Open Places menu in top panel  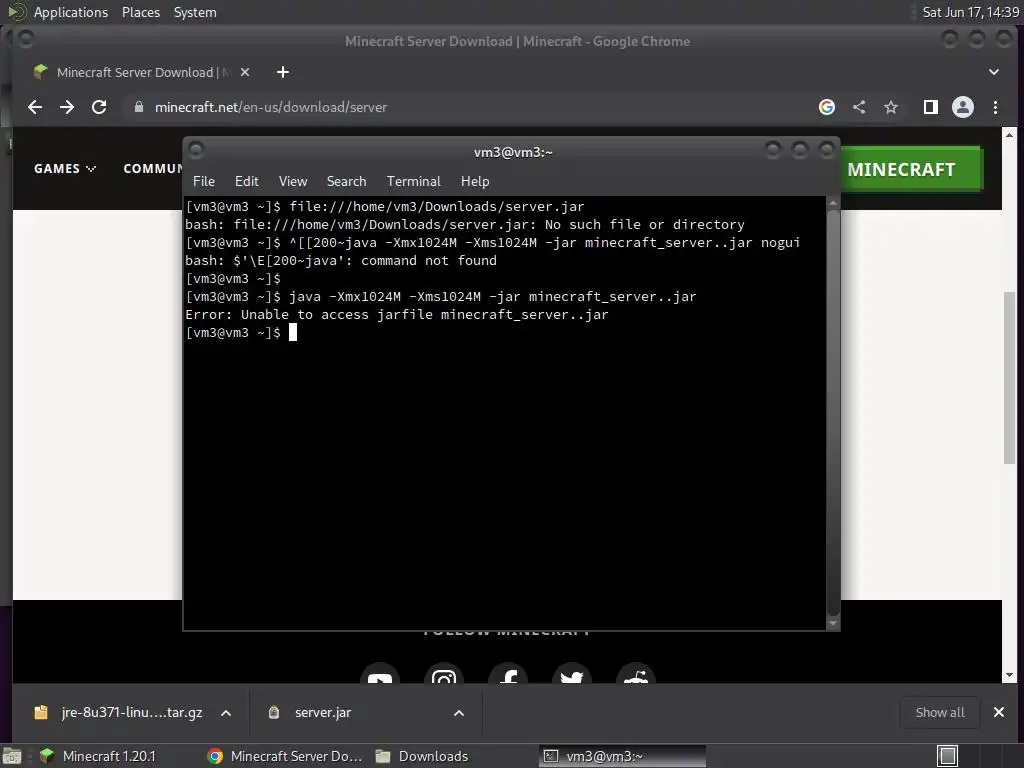pos(140,12)
